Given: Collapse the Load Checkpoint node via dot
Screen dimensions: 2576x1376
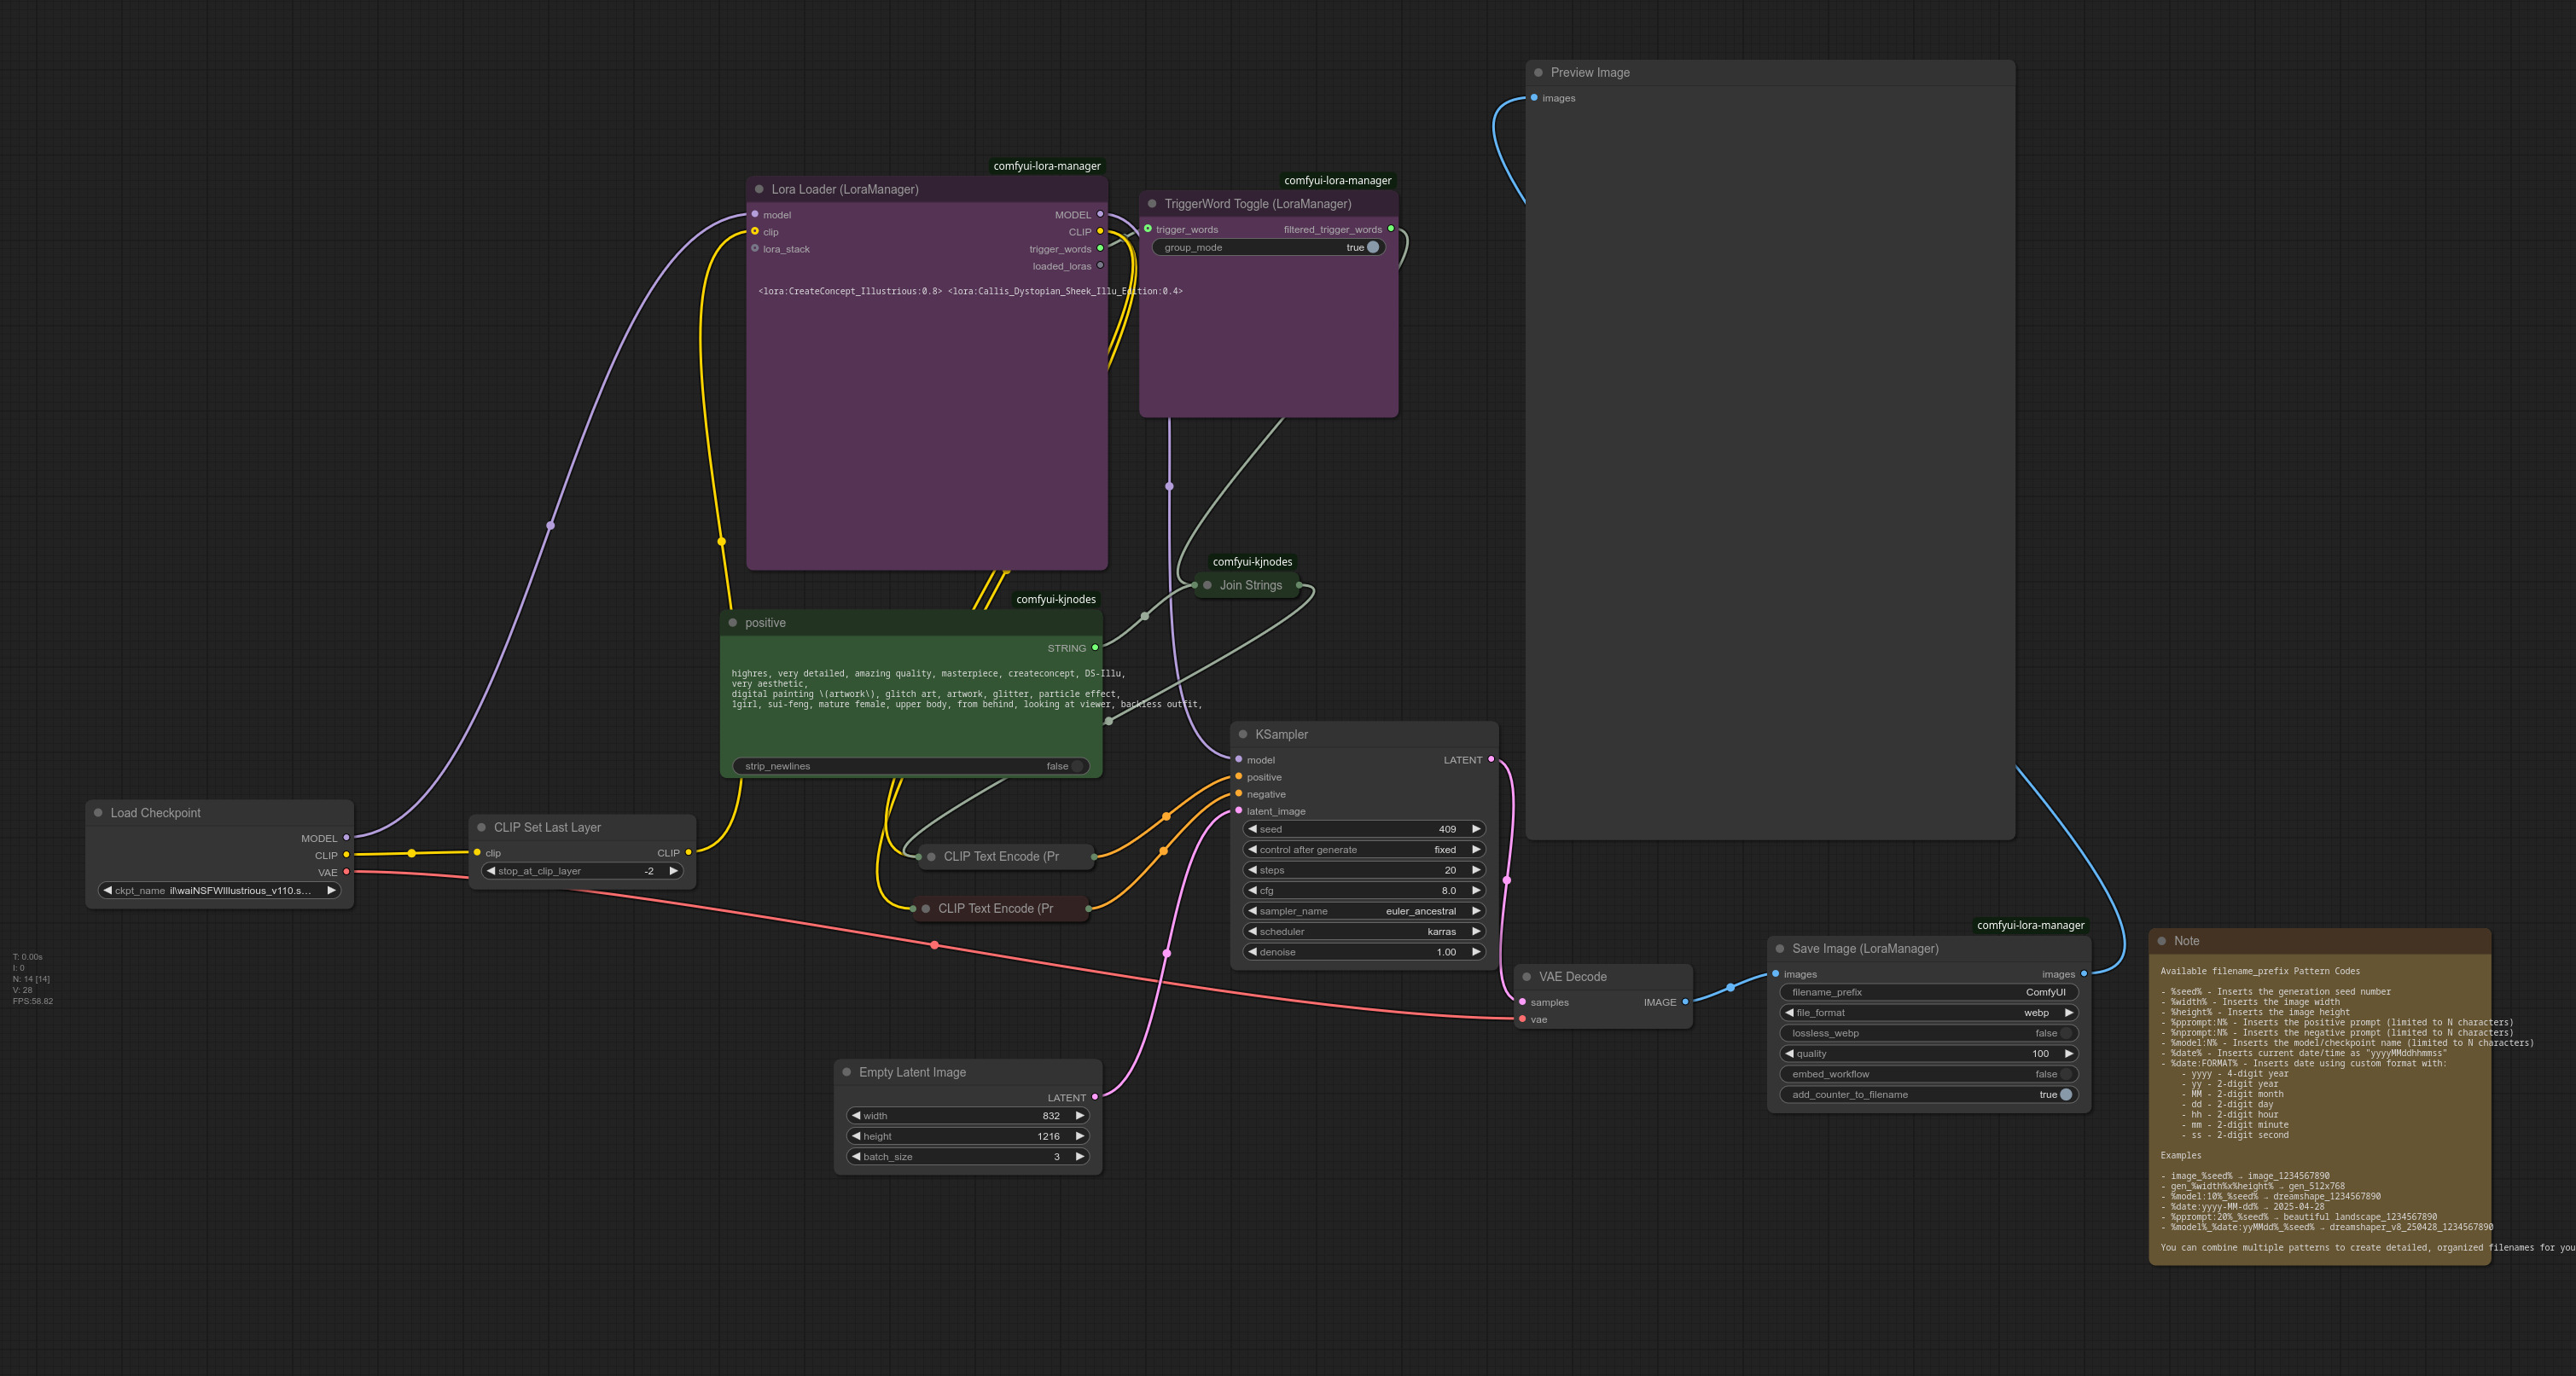Looking at the screenshot, I should (98, 813).
